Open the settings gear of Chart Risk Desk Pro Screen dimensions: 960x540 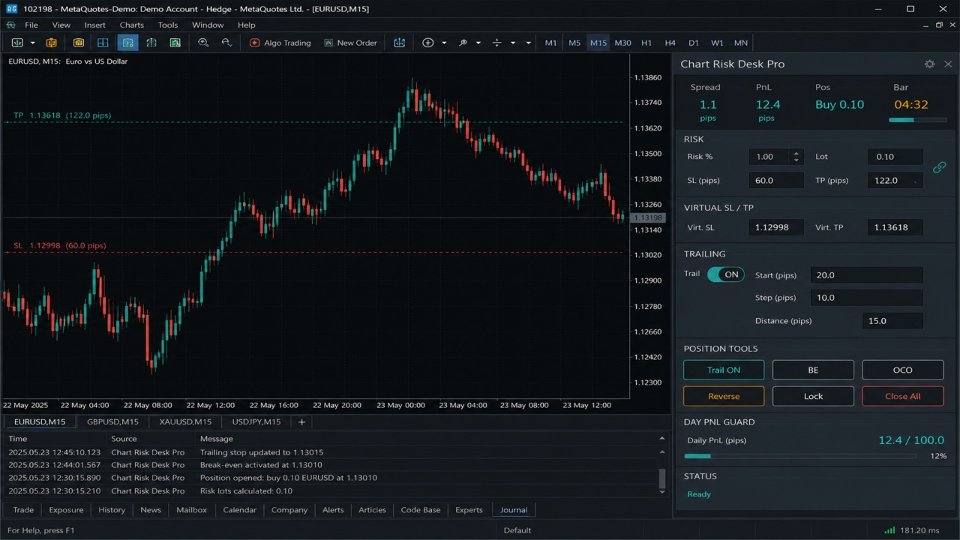(929, 64)
